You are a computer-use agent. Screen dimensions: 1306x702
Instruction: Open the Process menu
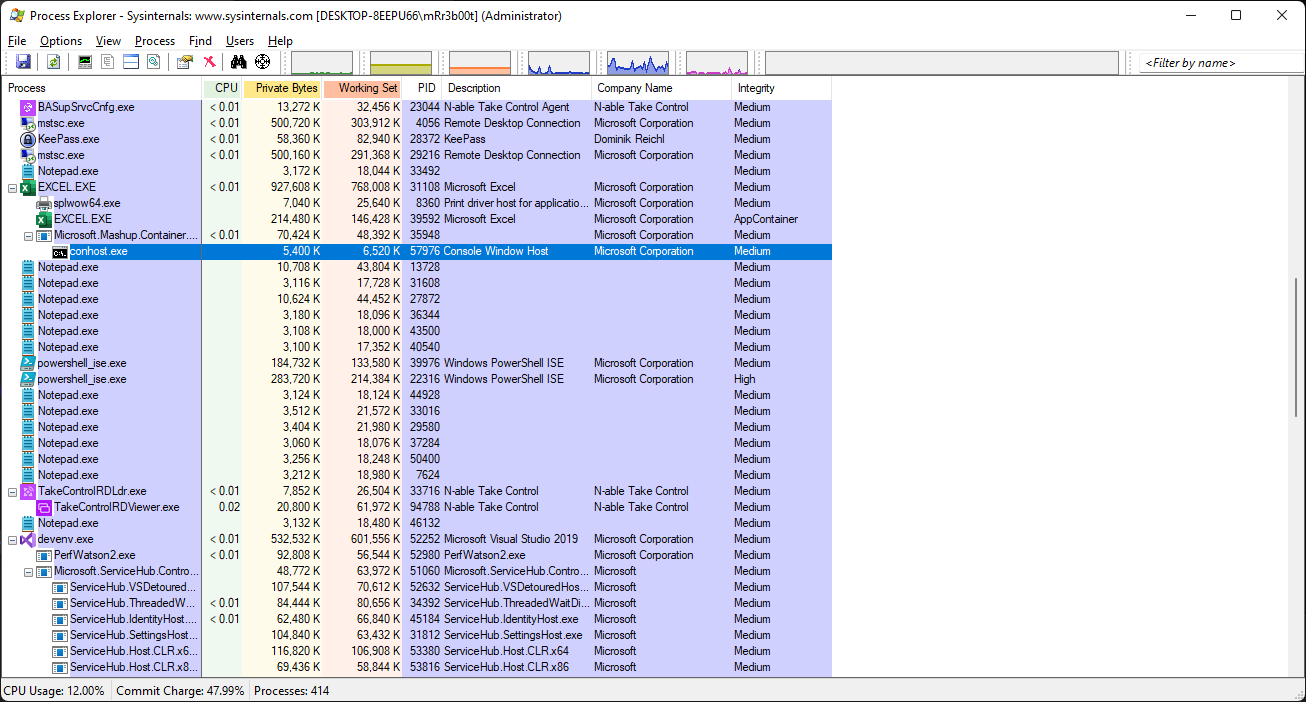tap(155, 41)
